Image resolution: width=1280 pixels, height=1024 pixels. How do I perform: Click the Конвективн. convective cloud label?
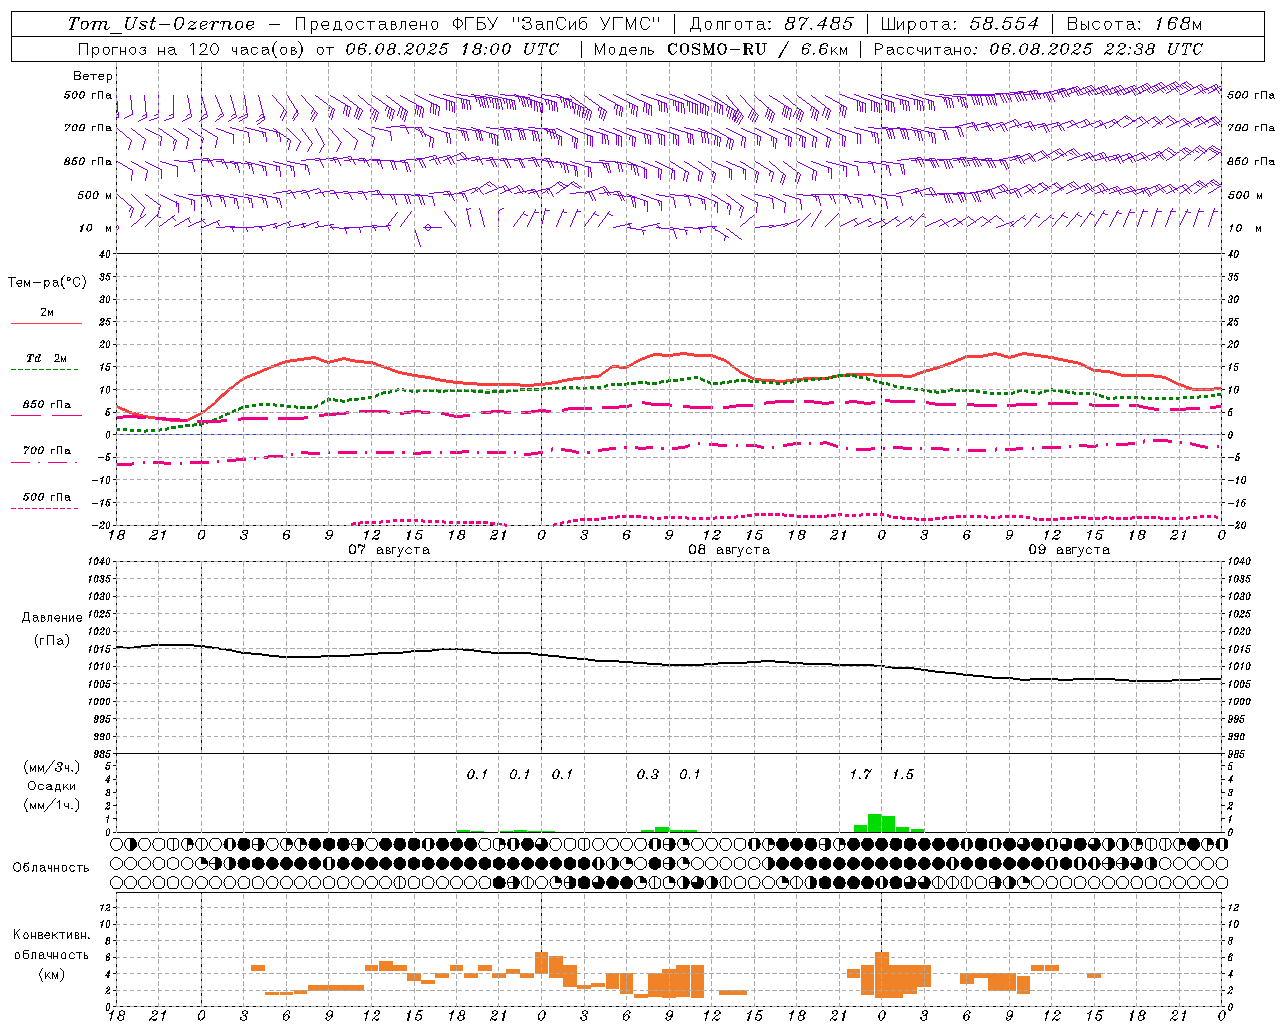coord(51,935)
